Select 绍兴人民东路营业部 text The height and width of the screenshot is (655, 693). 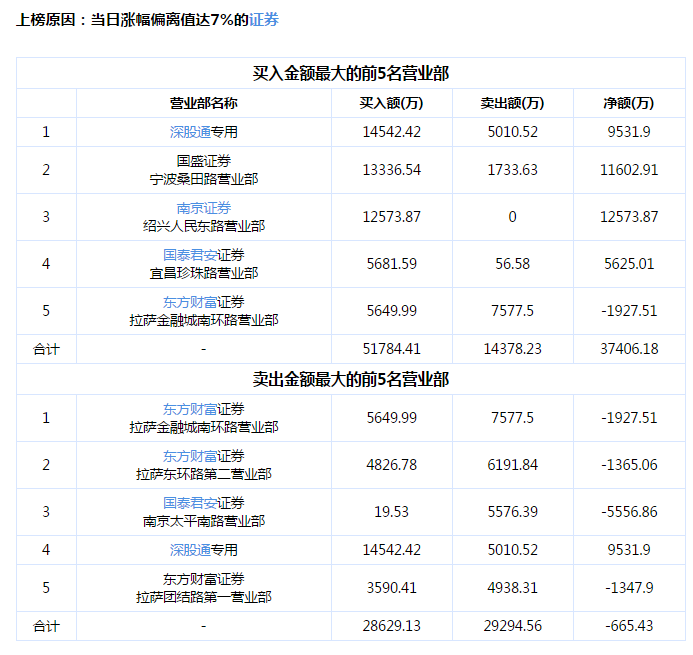(204, 226)
